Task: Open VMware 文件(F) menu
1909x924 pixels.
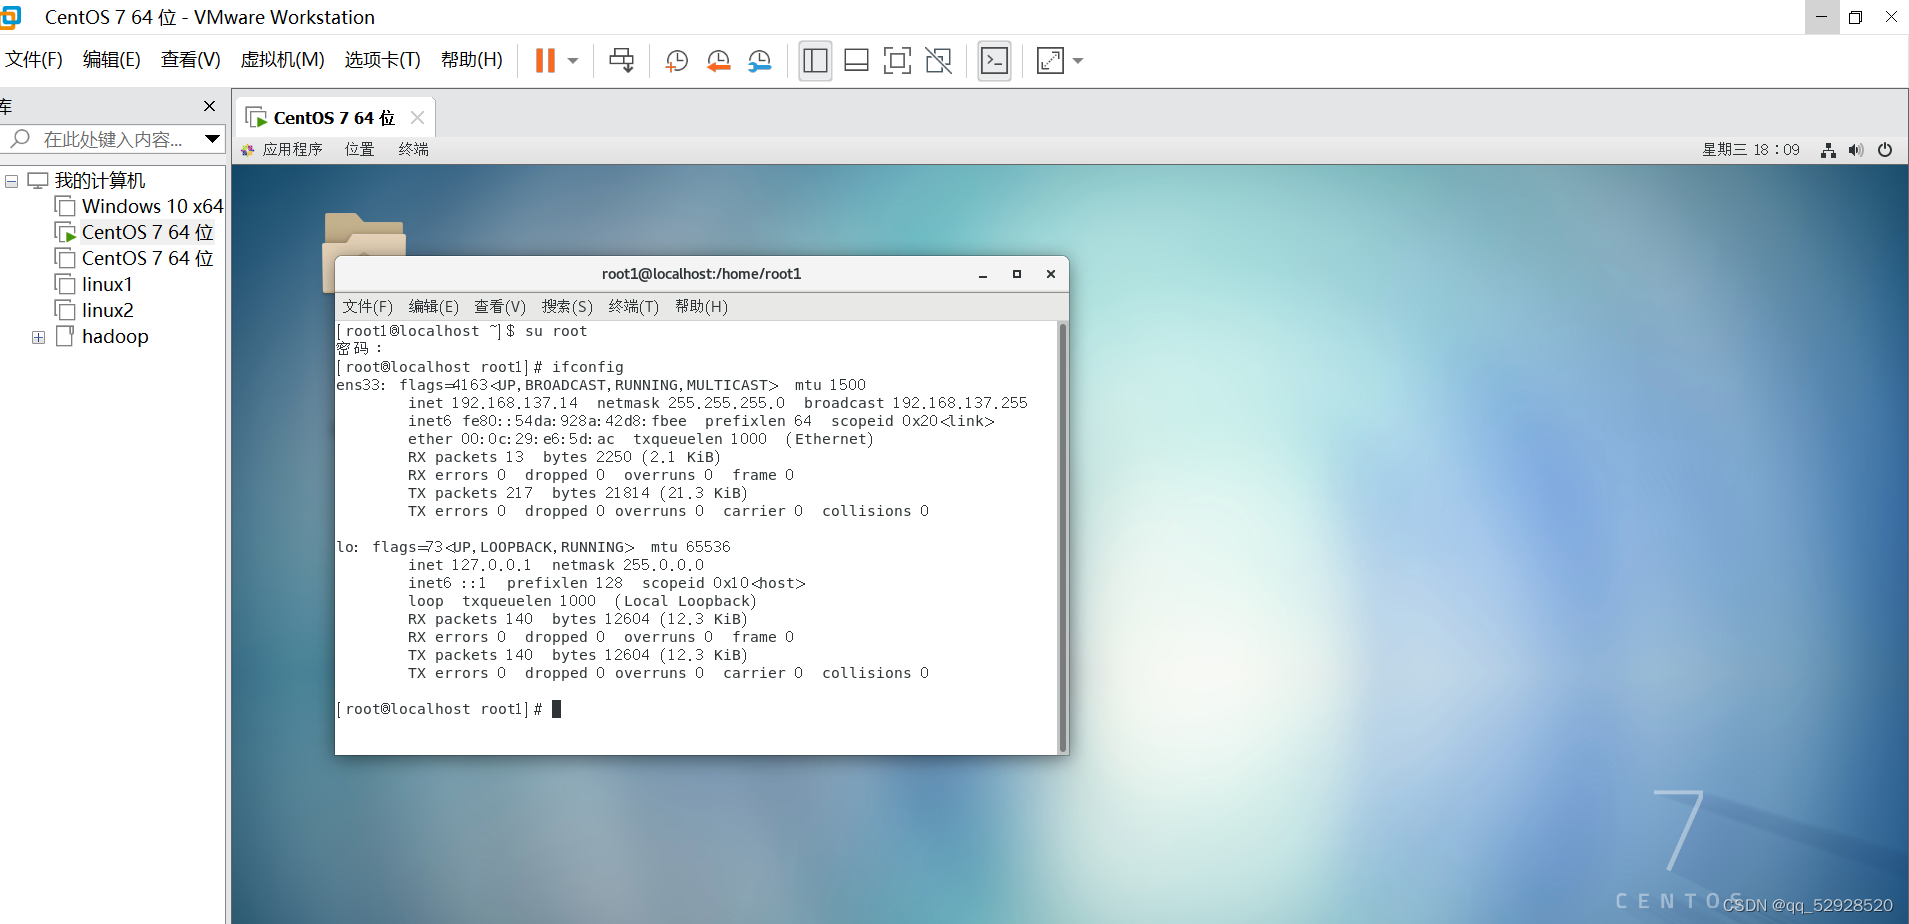Action: 34,60
